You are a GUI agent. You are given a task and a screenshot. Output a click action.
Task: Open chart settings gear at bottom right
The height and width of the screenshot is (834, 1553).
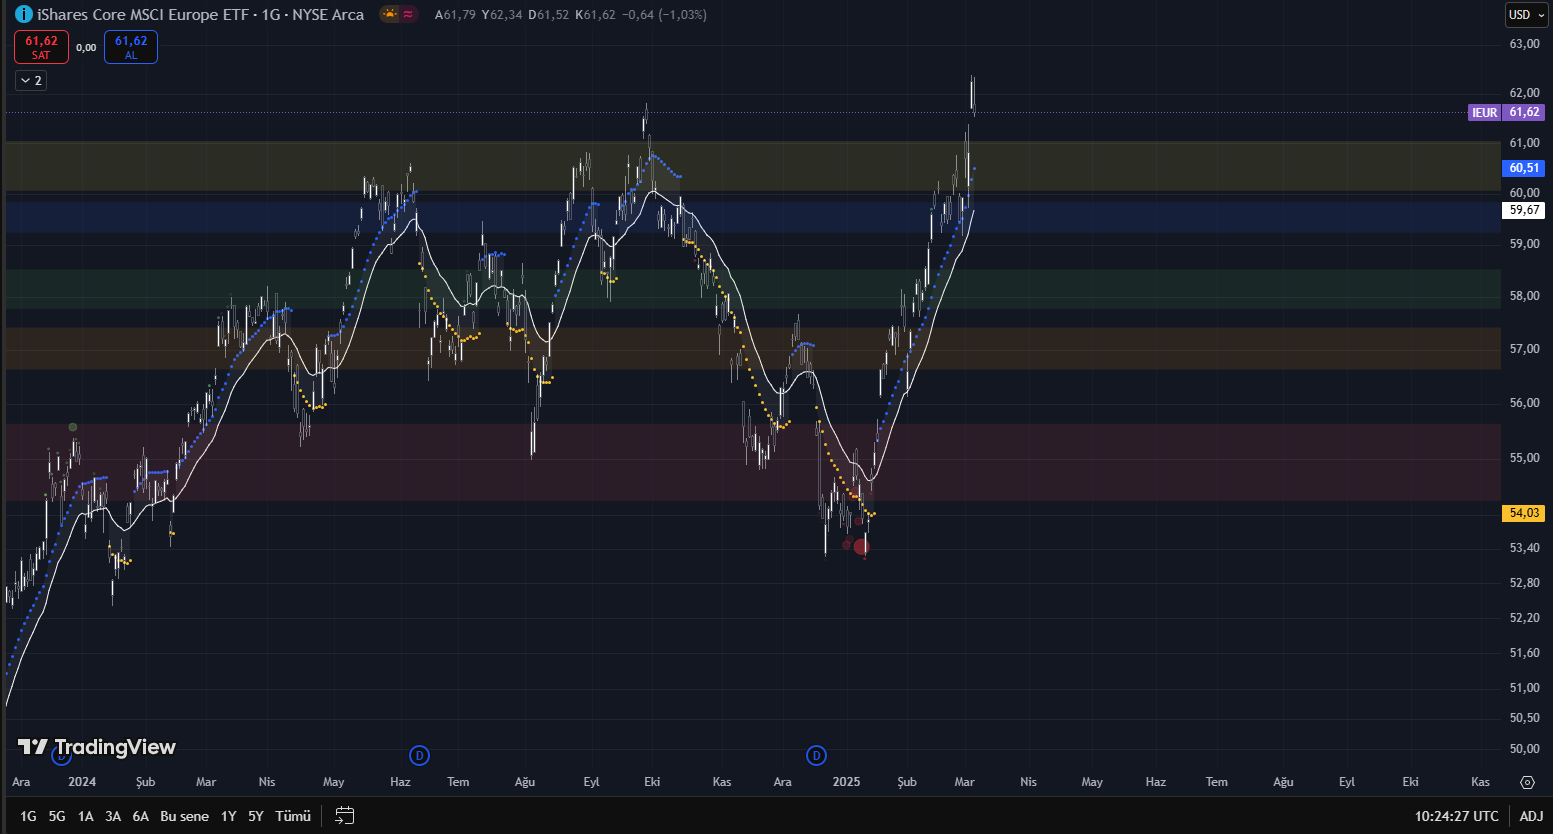[x=1527, y=782]
